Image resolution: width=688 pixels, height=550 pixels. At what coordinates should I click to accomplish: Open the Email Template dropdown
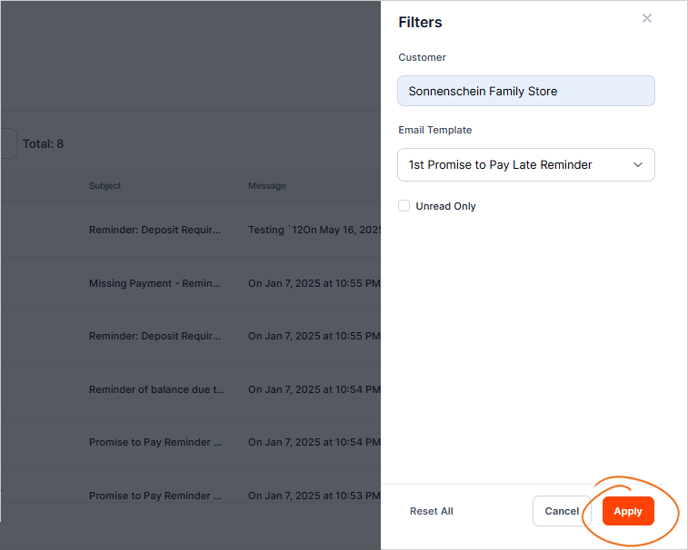(x=526, y=165)
